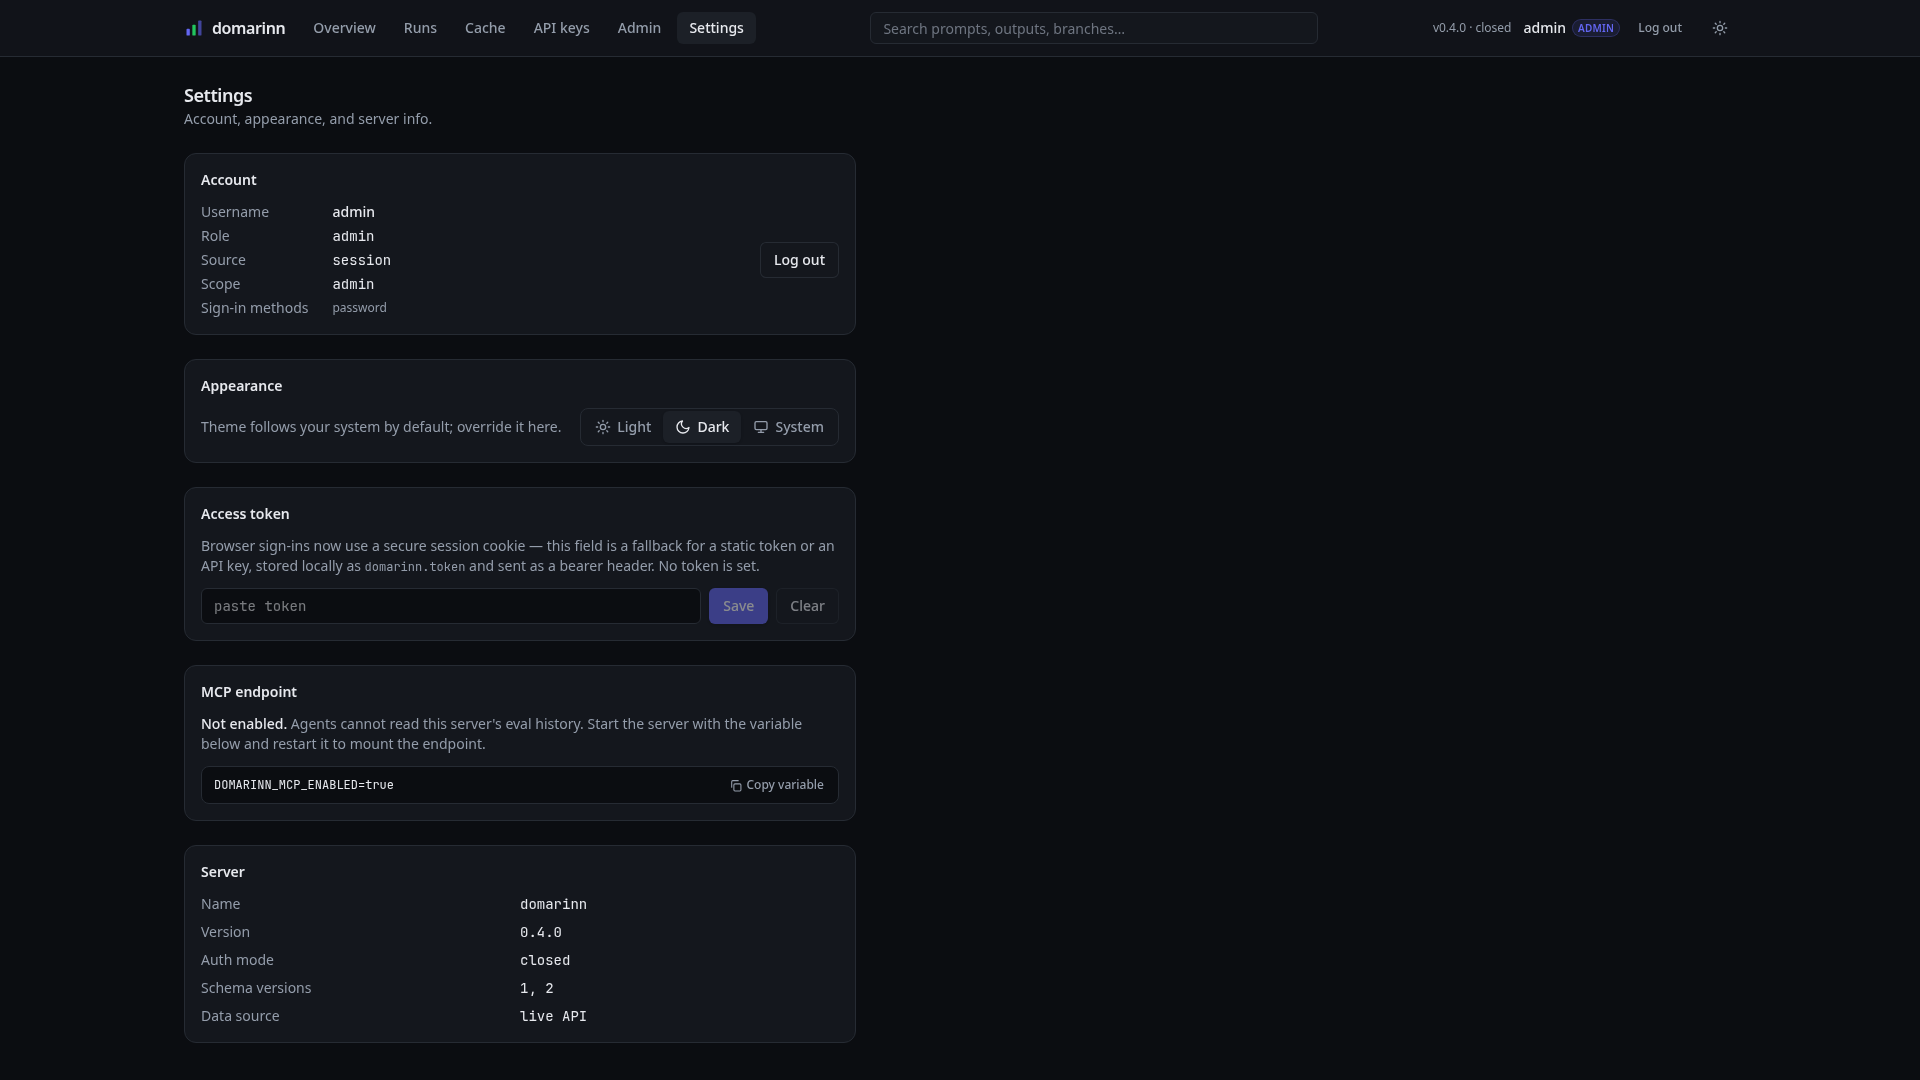Click the server Version value 0.4.0
Screen dimensions: 1920x1080
[x=540, y=932]
